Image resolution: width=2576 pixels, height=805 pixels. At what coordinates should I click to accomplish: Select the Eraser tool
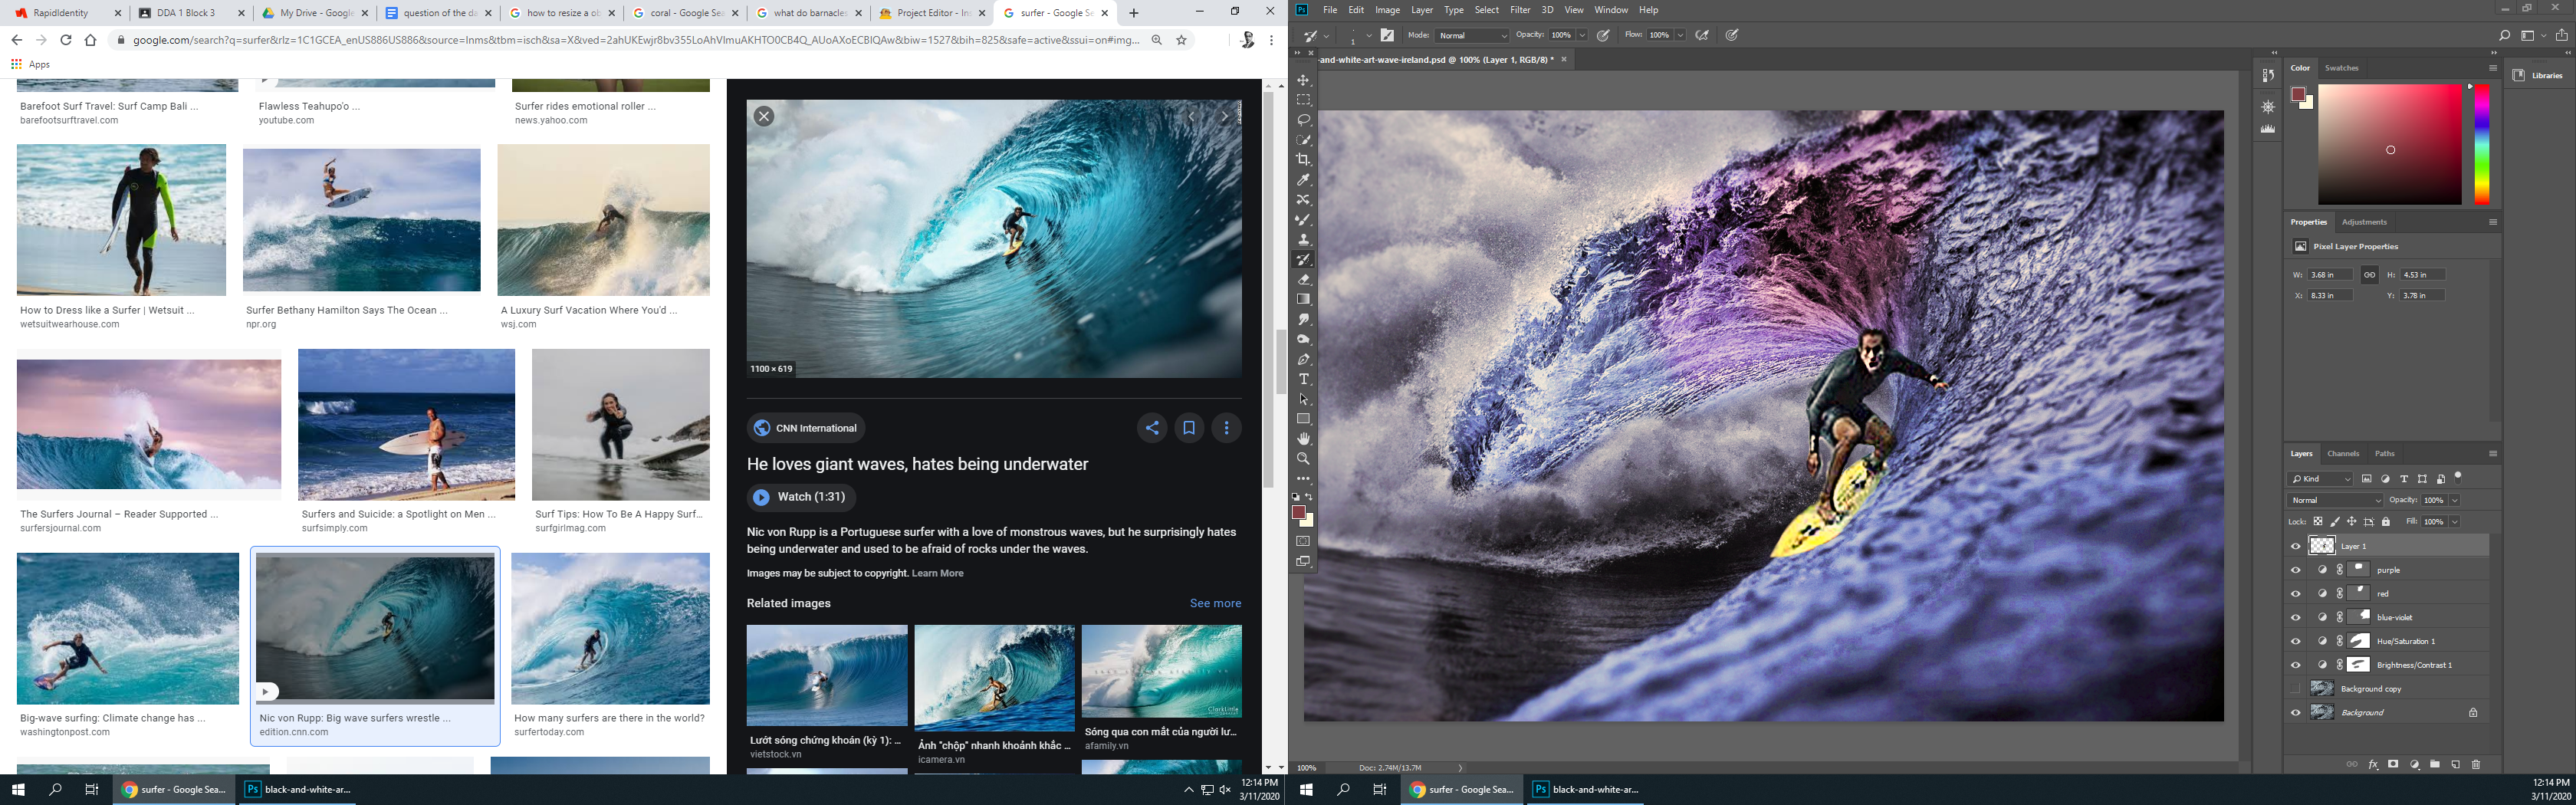point(1303,280)
